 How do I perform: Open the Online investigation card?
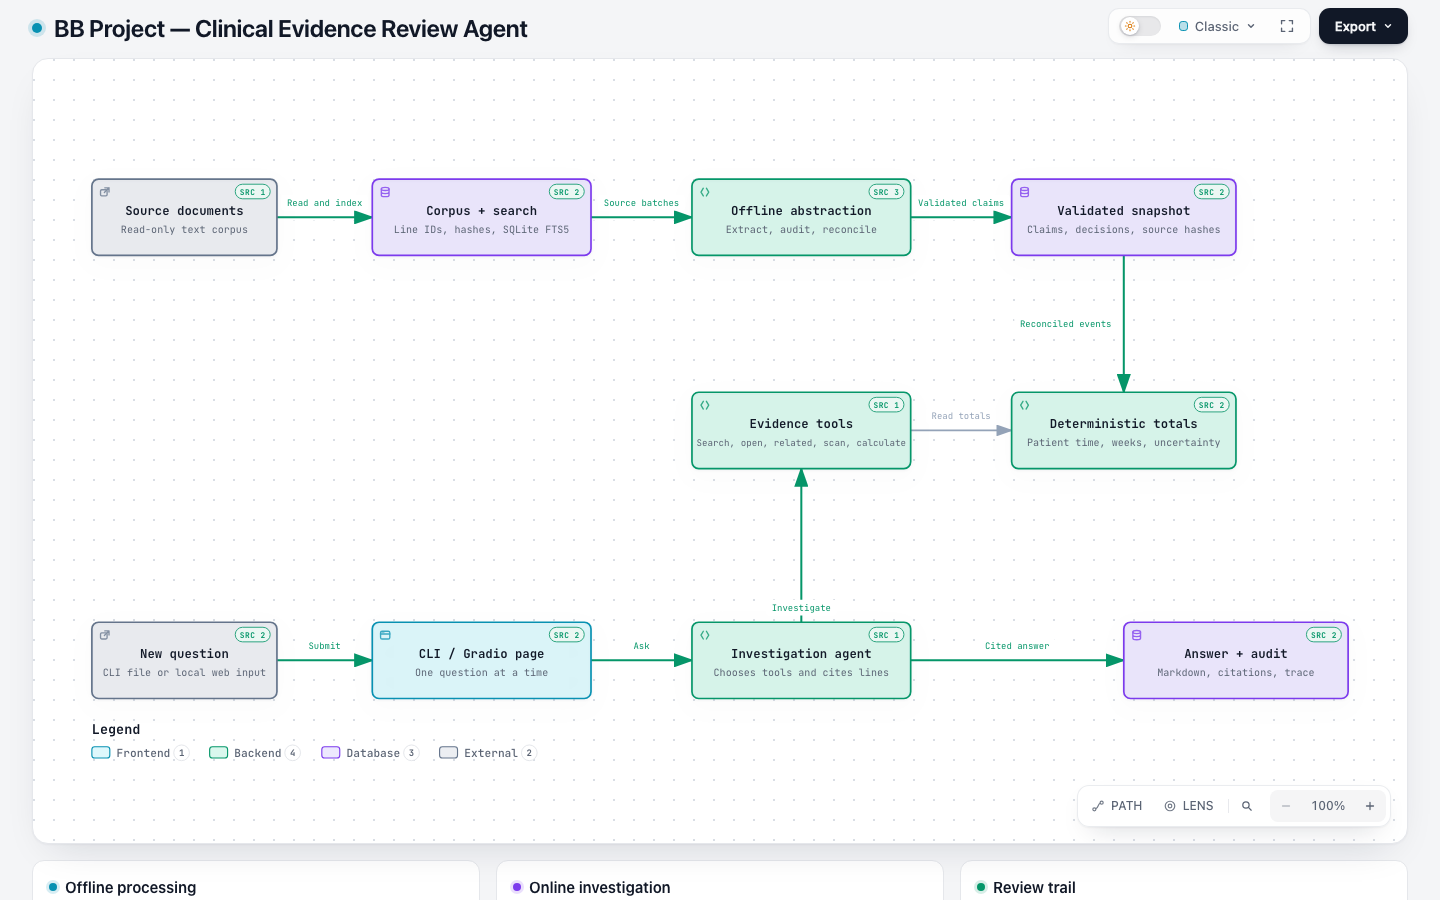click(x=720, y=881)
